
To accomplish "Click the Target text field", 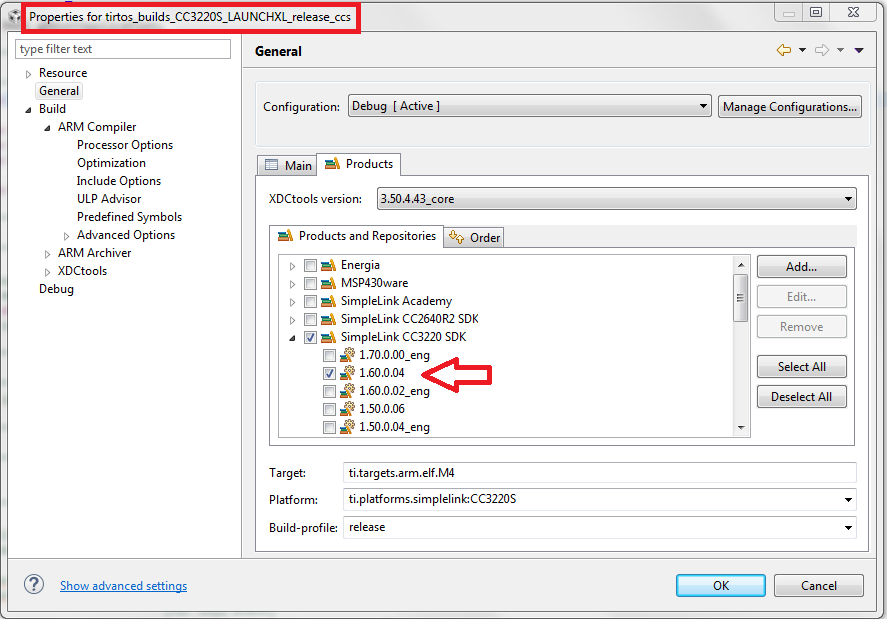I will (600, 472).
